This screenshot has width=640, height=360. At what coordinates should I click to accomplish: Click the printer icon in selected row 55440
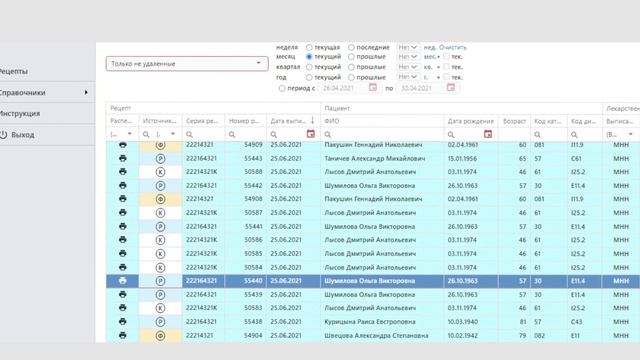(x=122, y=281)
